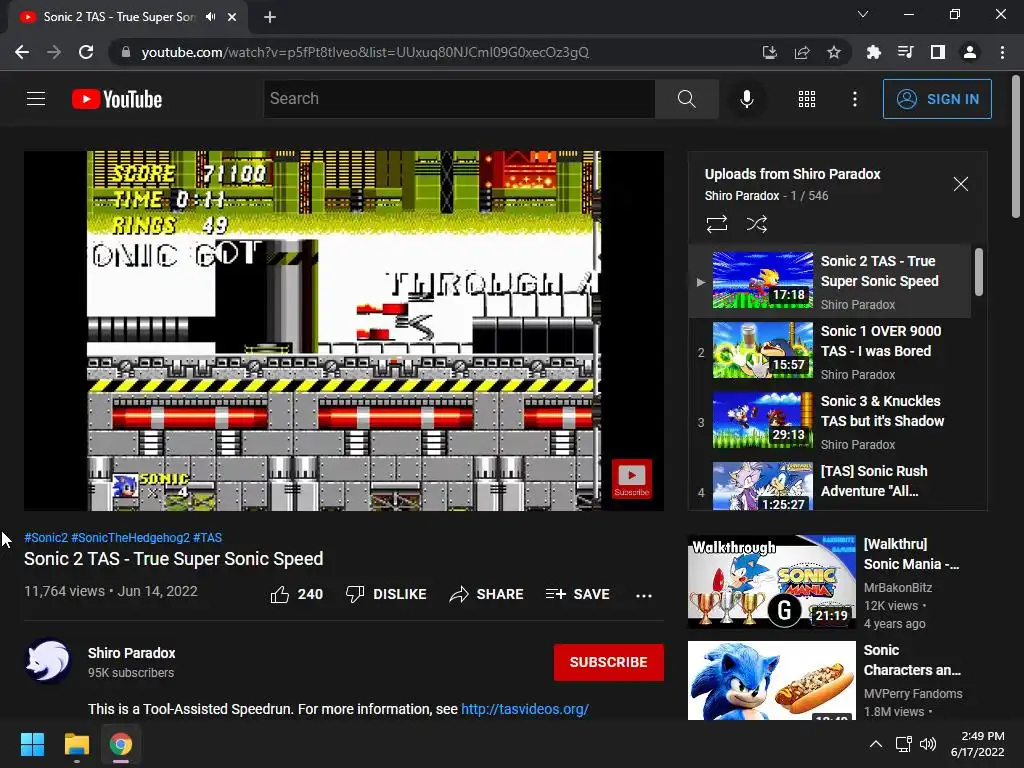1024x768 pixels.
Task: Click the Chrome taskbar icon
Action: click(x=121, y=744)
